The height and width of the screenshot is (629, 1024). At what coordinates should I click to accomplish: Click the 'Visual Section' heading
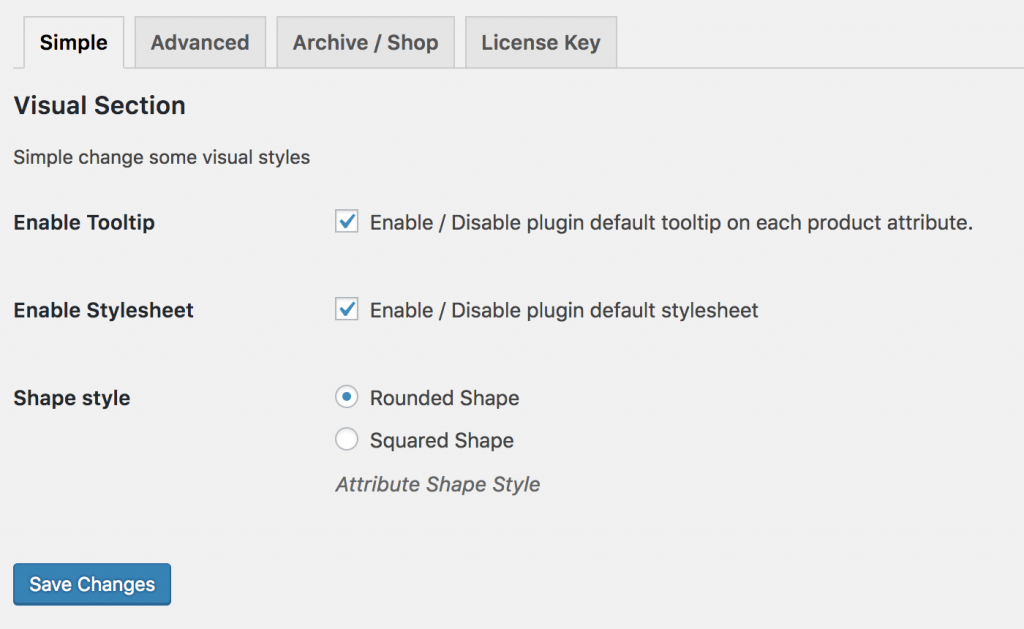point(99,105)
